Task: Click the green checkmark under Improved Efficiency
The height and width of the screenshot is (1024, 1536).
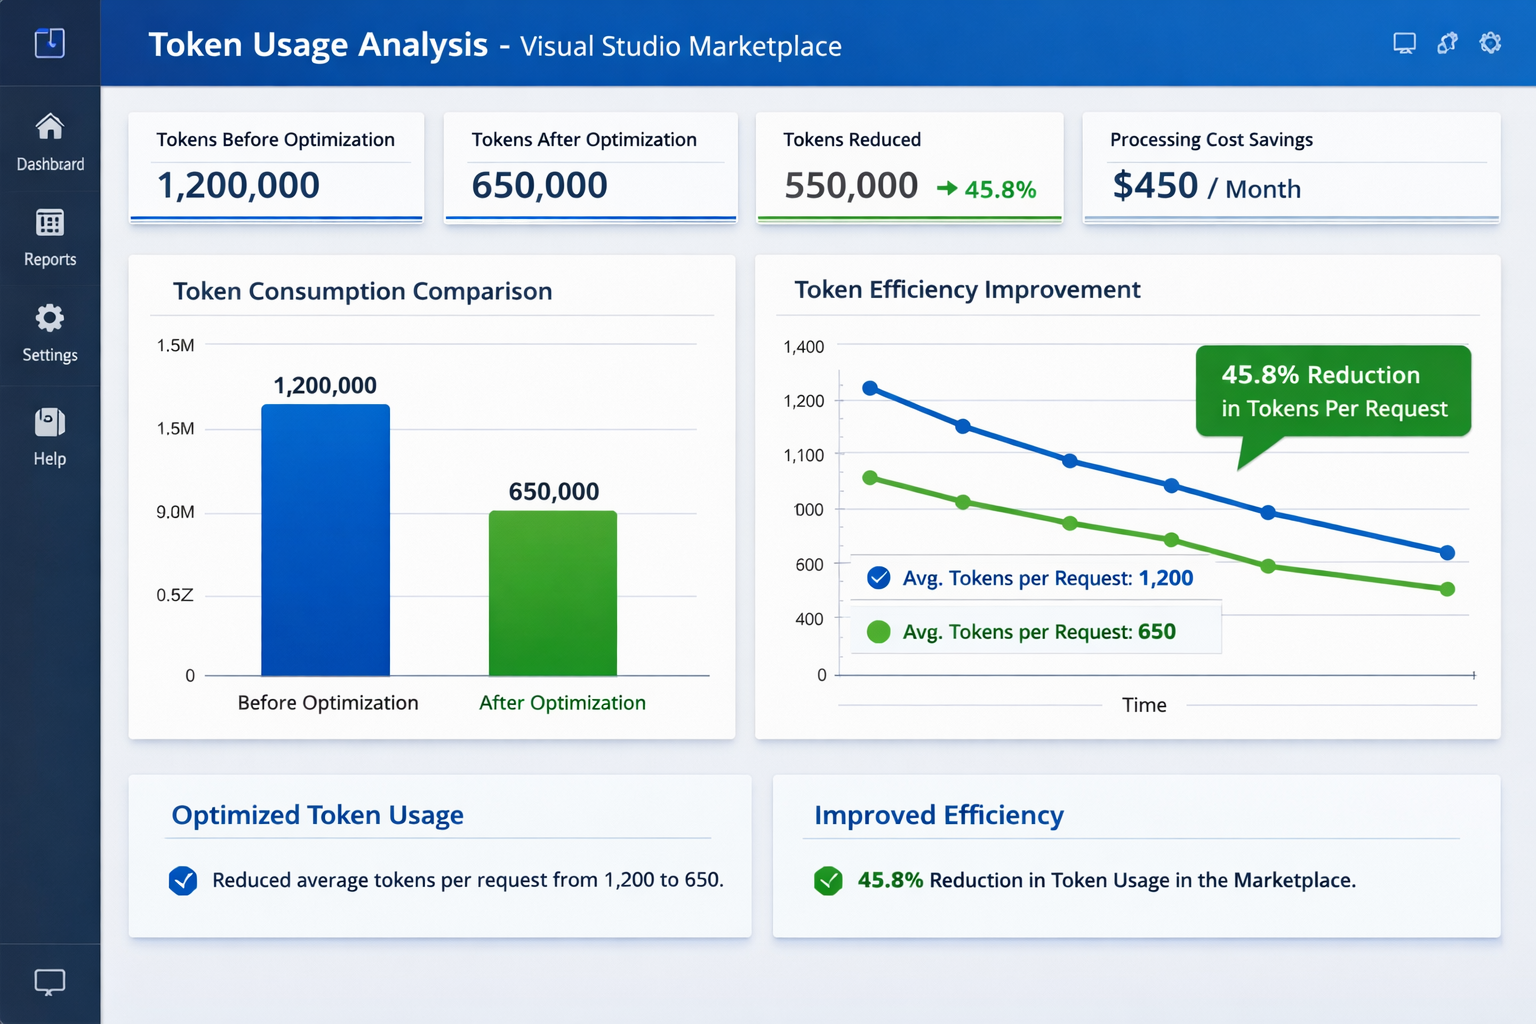Action: (828, 880)
